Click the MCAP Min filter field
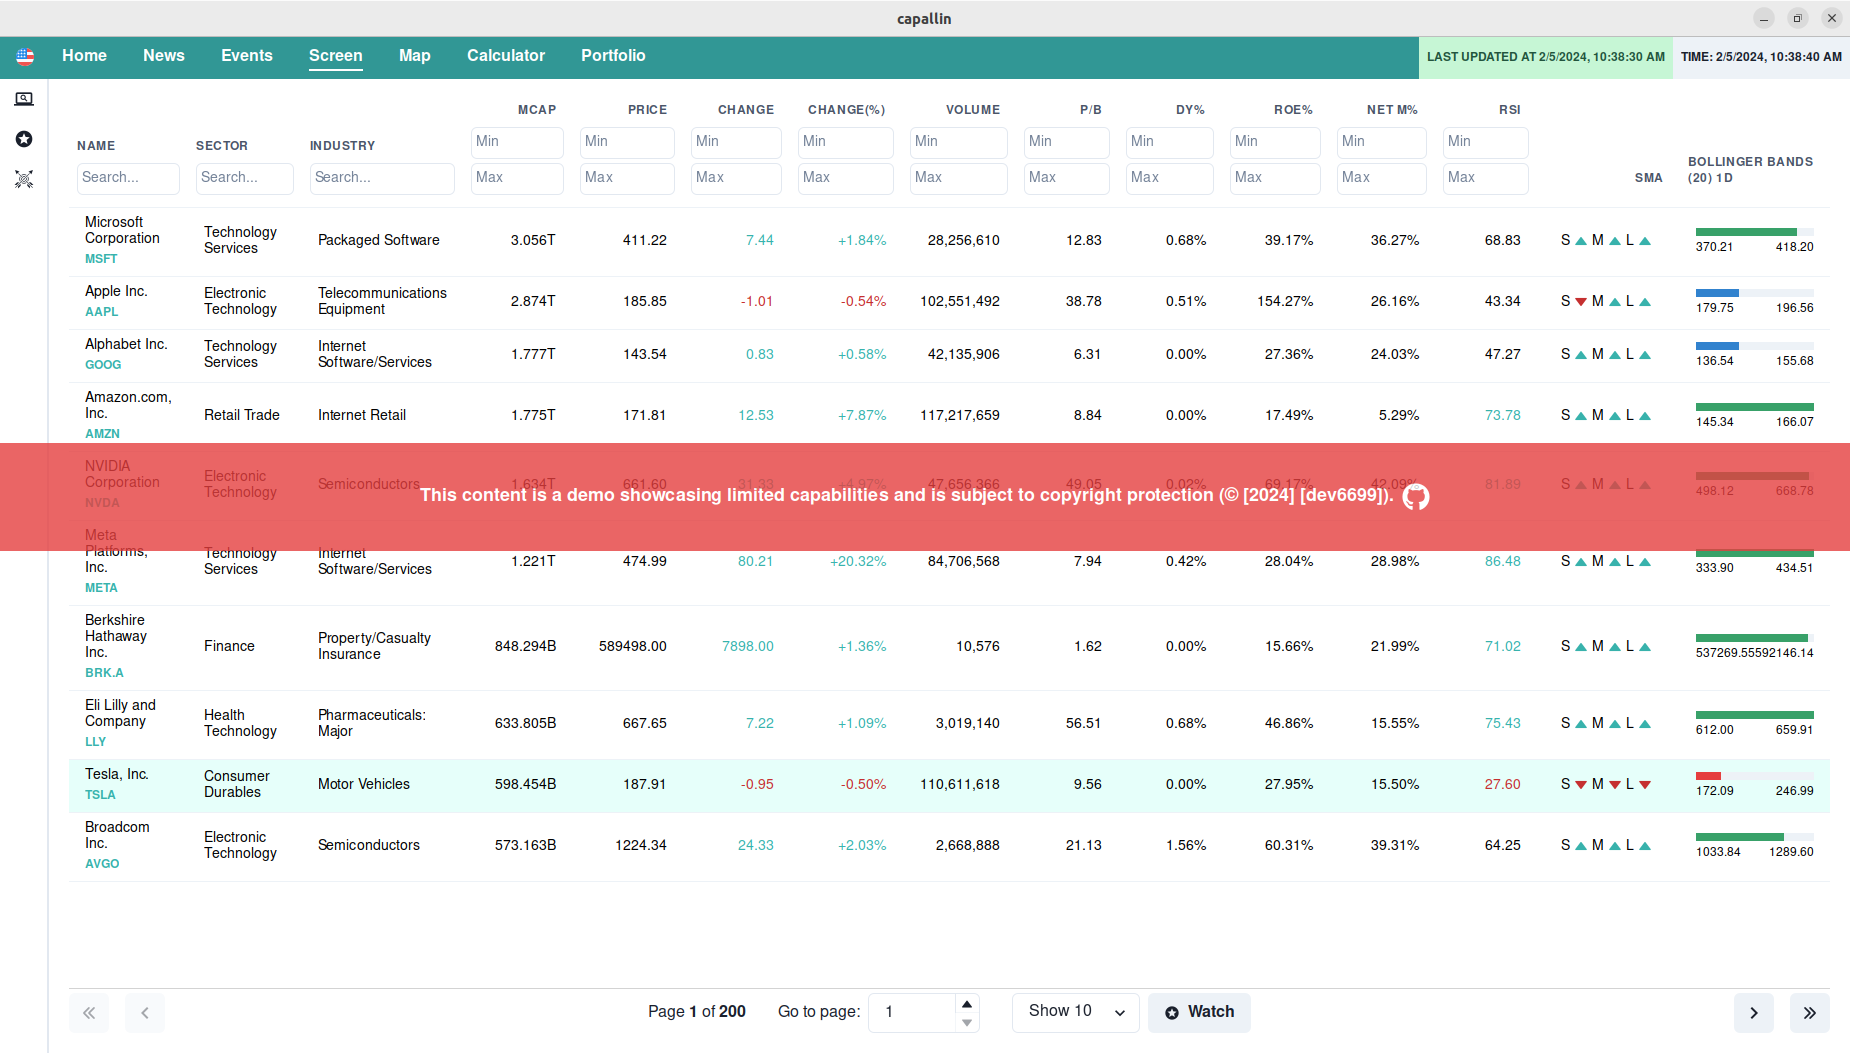Image resolution: width=1850 pixels, height=1053 pixels. (517, 142)
